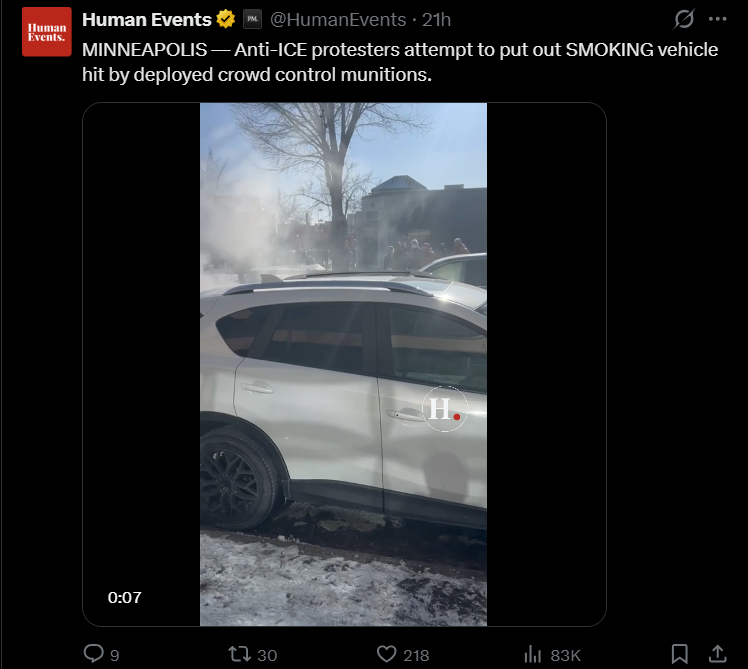The height and width of the screenshot is (669, 748).
Task: Click the Grok explain-post icon
Action: click(684, 19)
